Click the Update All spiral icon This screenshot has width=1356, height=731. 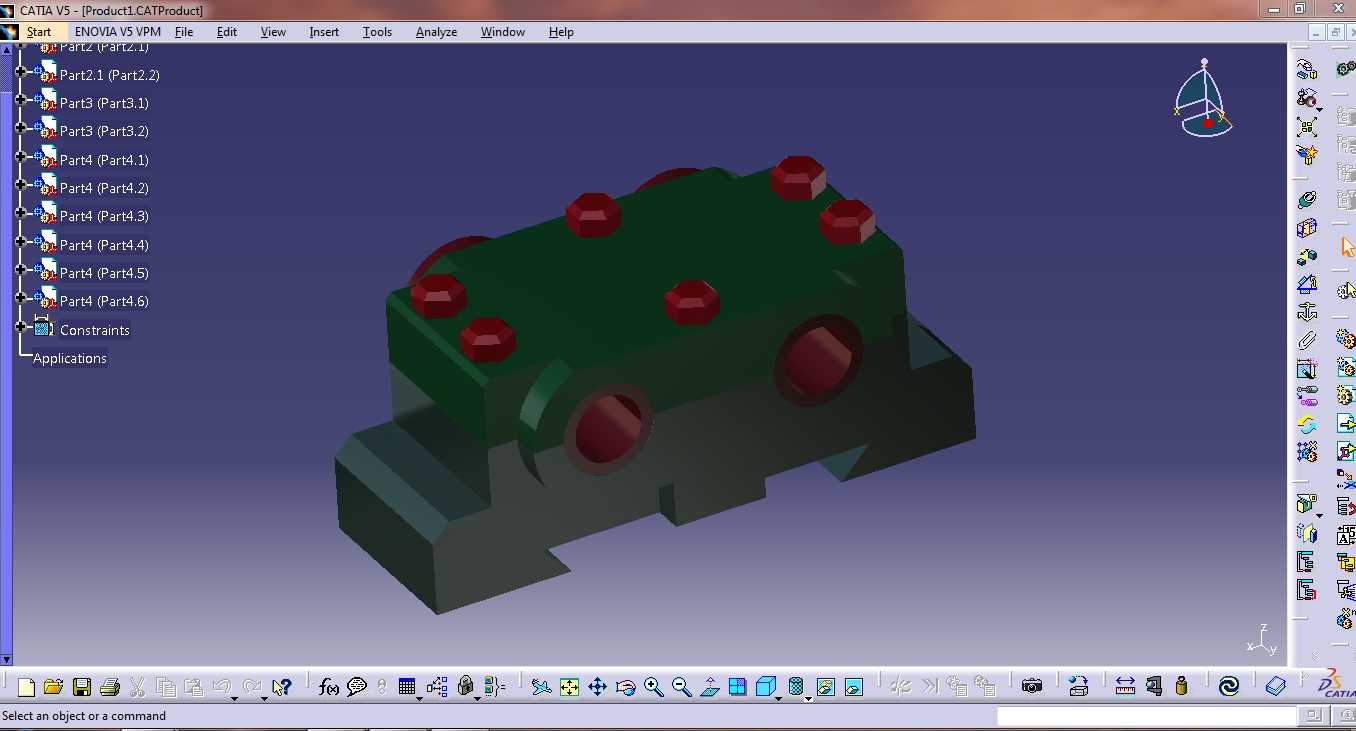[x=1229, y=687]
